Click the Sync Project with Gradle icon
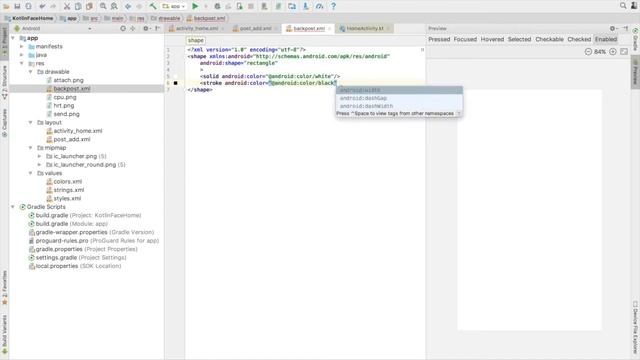Screen dimensions: 640x360 tap(278, 6)
